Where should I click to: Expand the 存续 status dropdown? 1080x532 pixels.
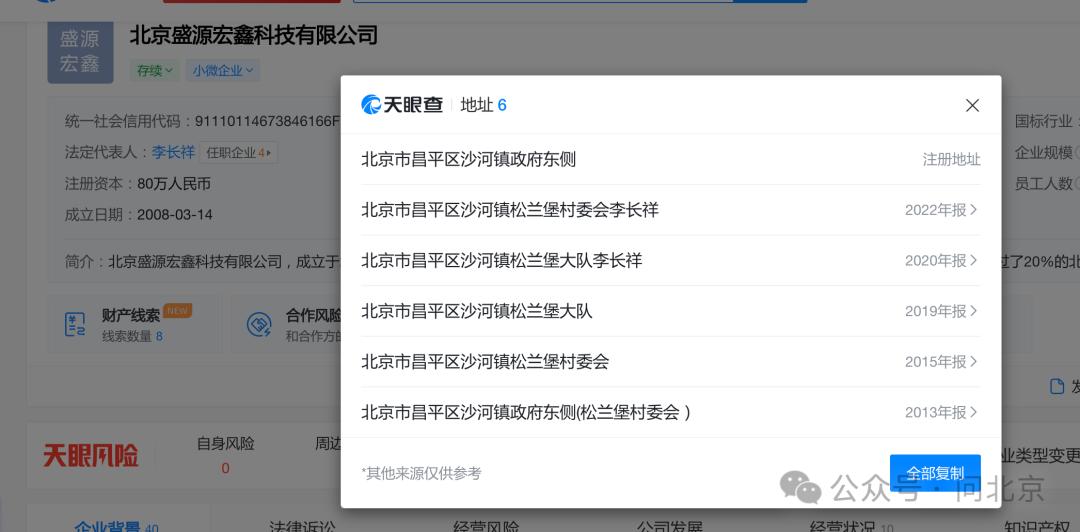point(155,70)
